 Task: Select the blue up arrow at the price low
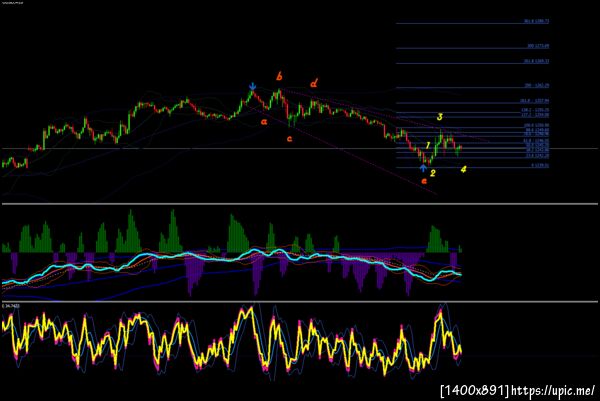[423, 168]
